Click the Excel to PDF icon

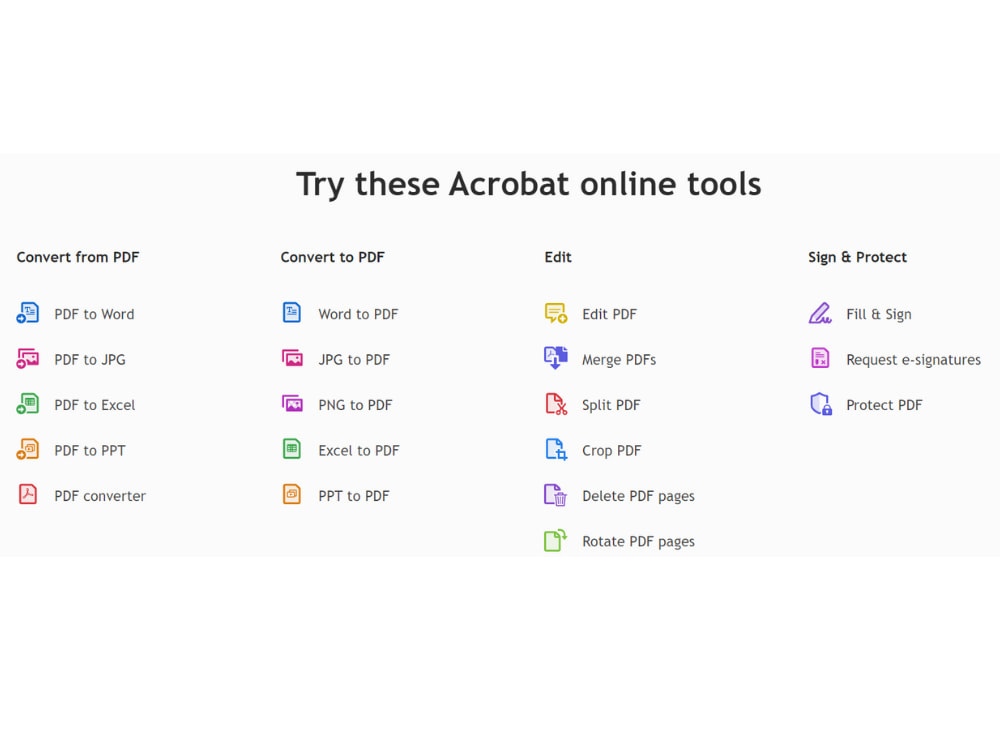(x=291, y=449)
